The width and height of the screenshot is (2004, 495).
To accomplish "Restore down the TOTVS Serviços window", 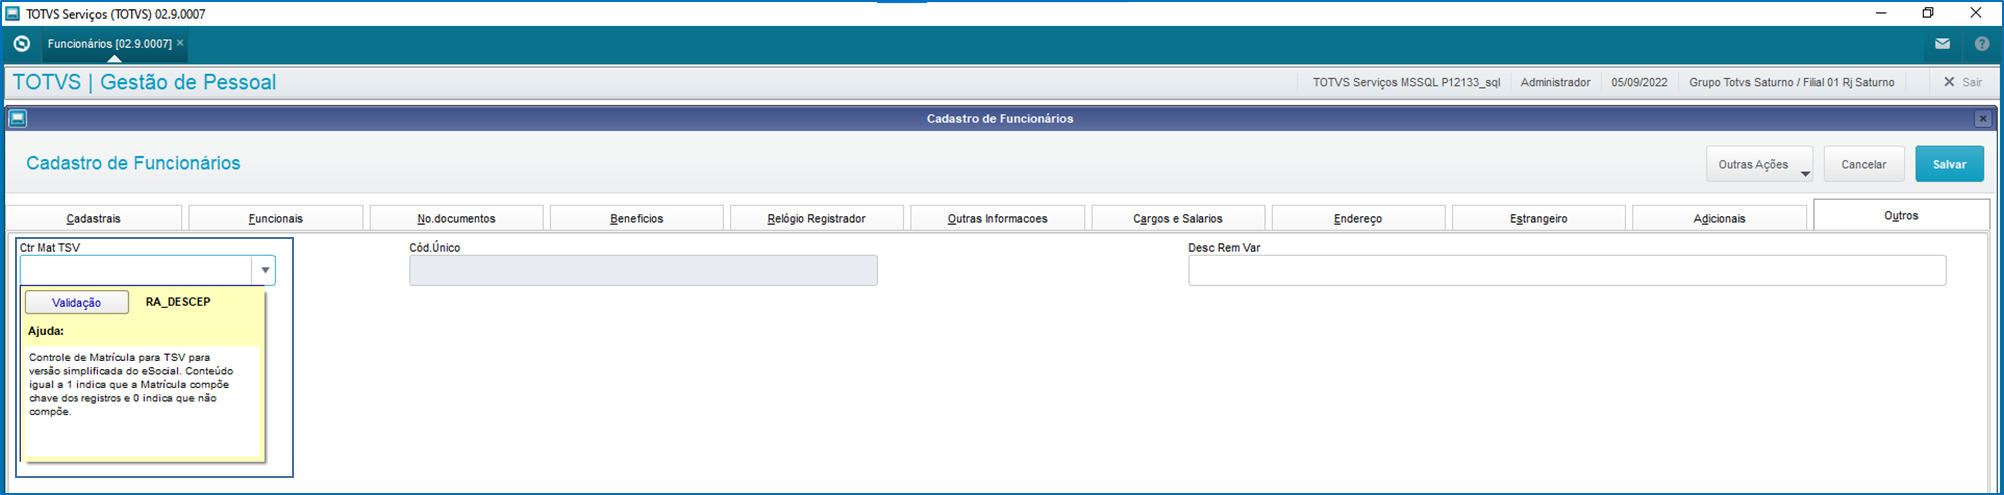I will [x=1928, y=13].
